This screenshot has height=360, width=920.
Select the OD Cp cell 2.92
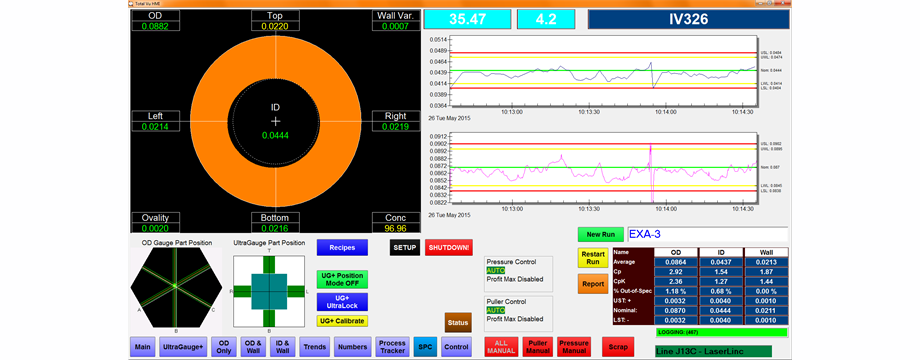676,273
